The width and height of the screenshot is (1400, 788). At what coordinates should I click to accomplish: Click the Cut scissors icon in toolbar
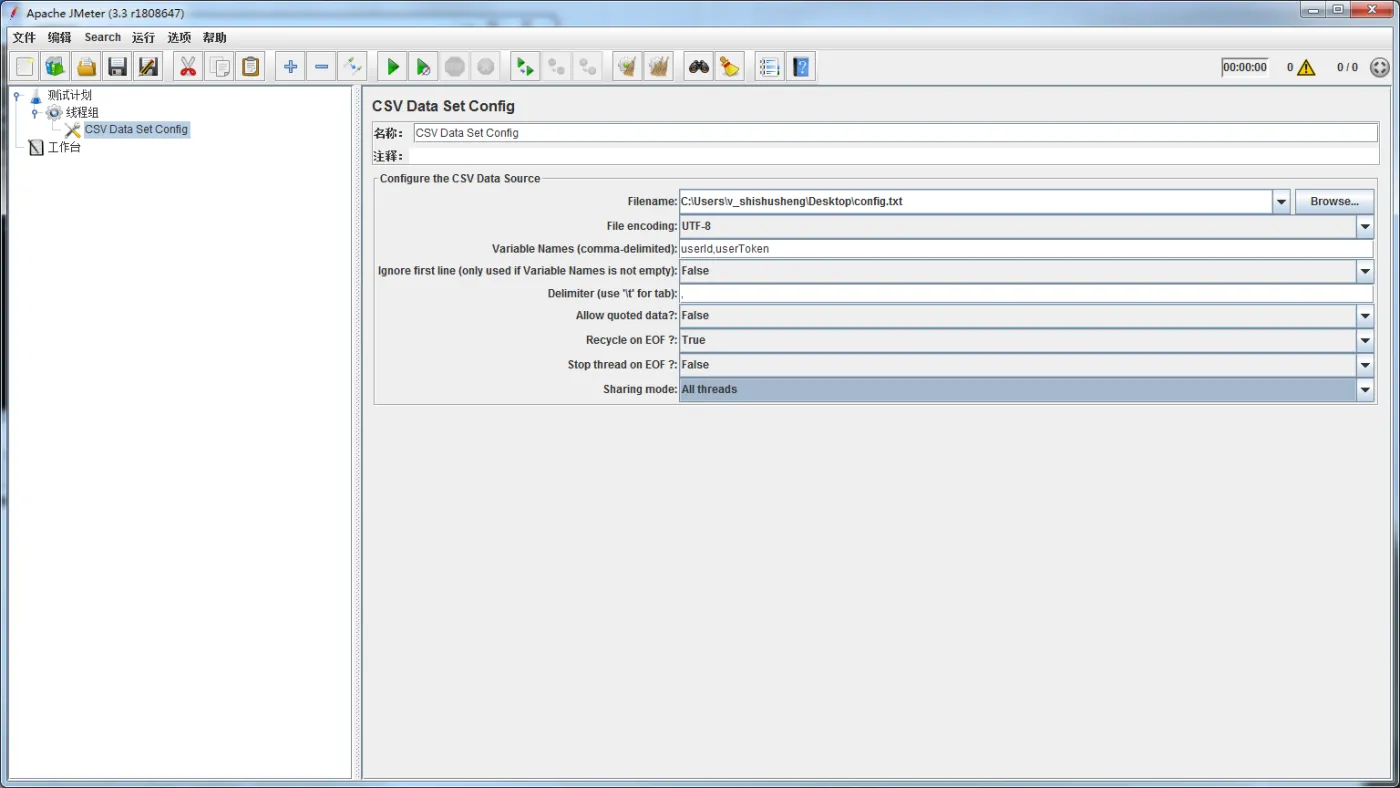click(188, 67)
